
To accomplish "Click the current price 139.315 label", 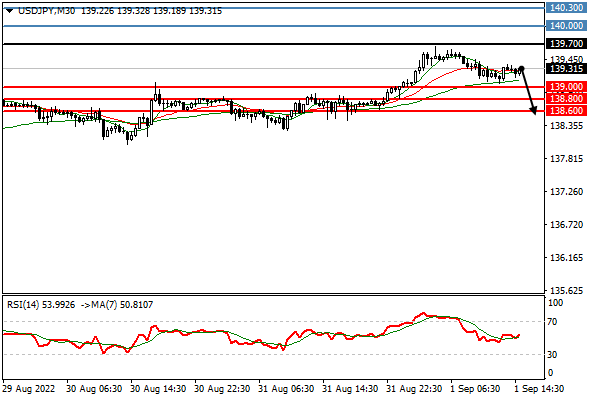I will pos(566,68).
